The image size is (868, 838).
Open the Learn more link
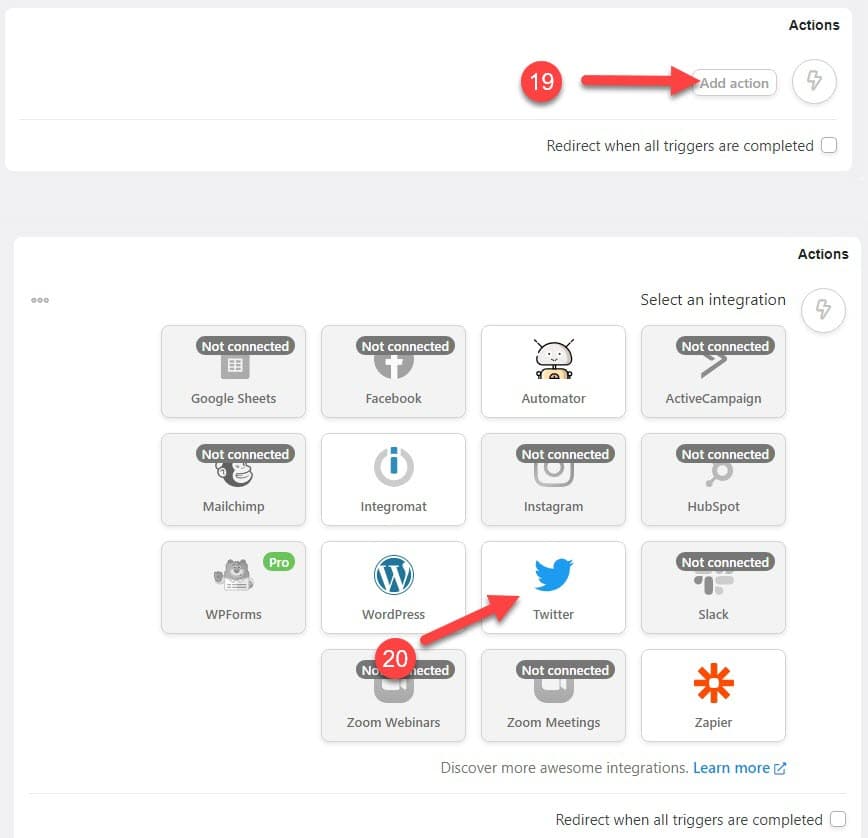coord(739,768)
